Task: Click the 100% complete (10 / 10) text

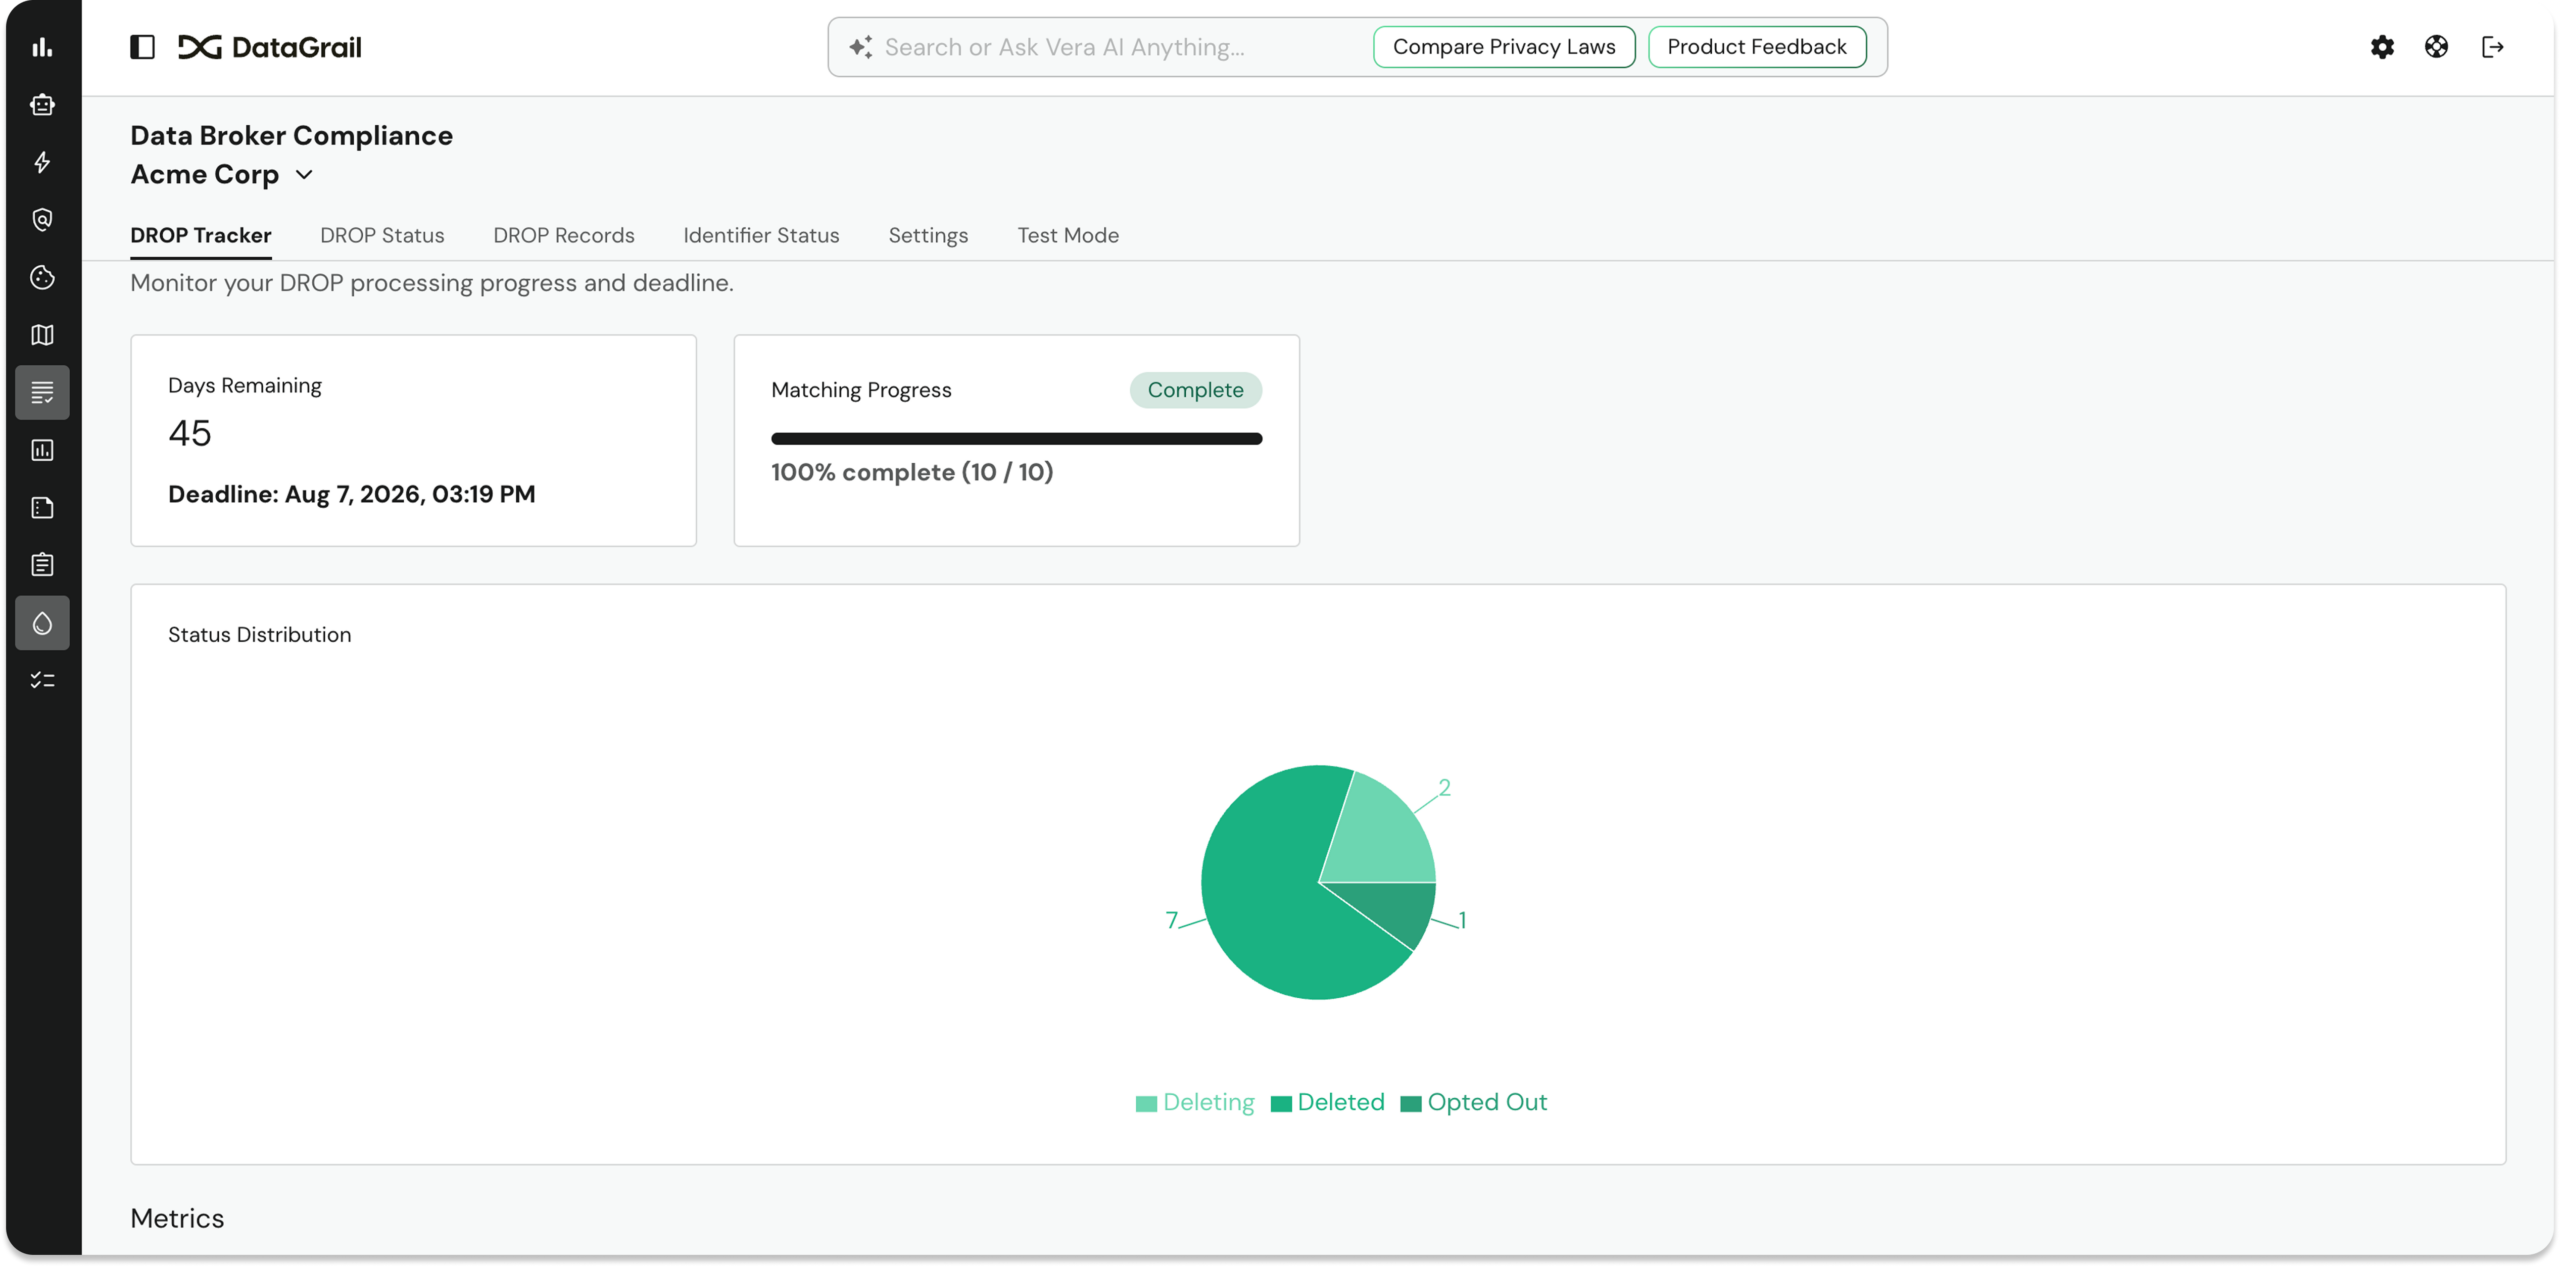Action: [912, 472]
